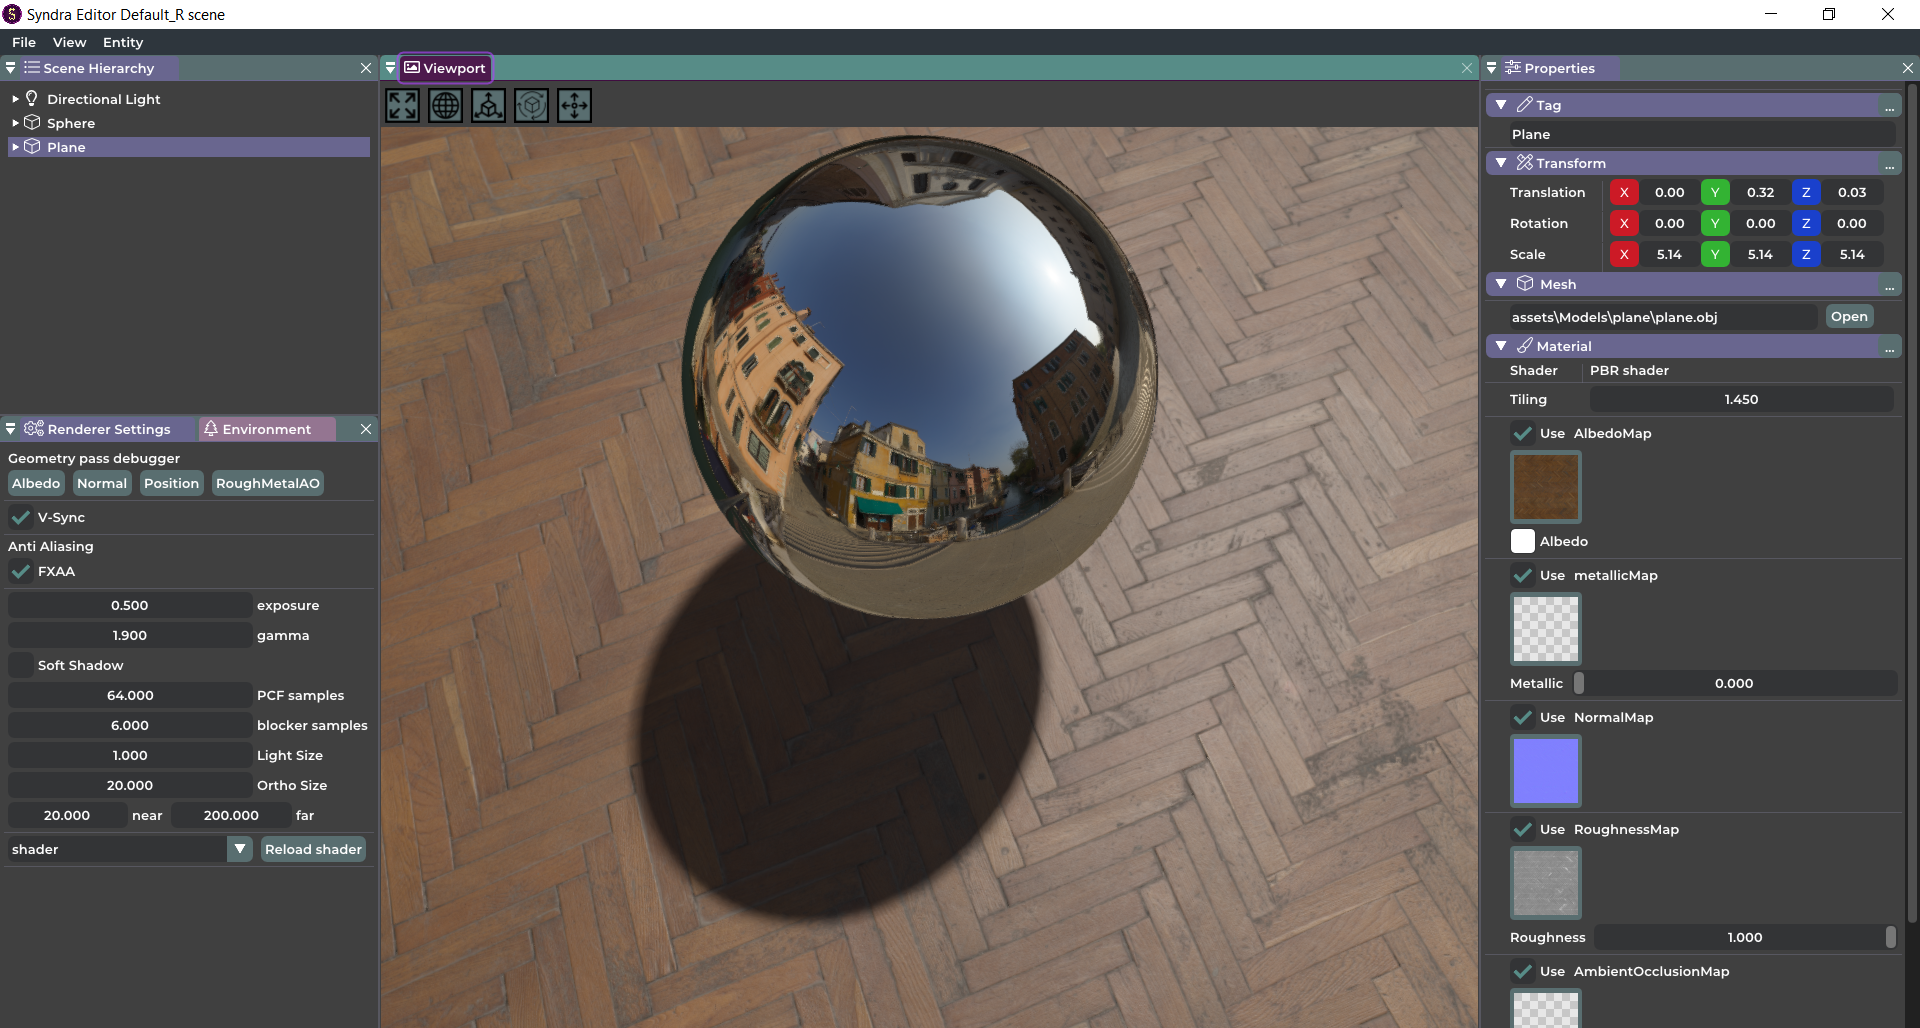Expand the Directional Light tree node
The height and width of the screenshot is (1028, 1920).
click(x=15, y=99)
